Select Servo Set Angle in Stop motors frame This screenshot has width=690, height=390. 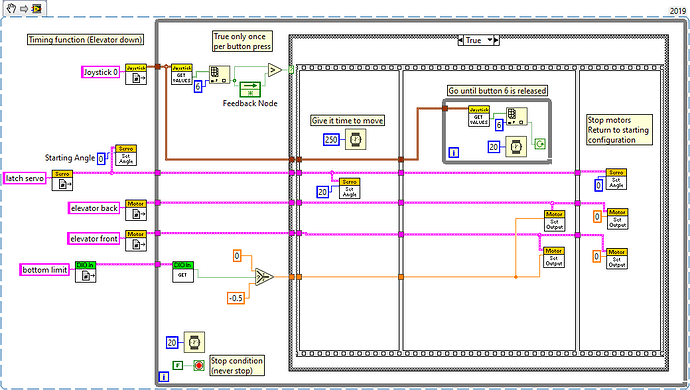click(x=616, y=179)
